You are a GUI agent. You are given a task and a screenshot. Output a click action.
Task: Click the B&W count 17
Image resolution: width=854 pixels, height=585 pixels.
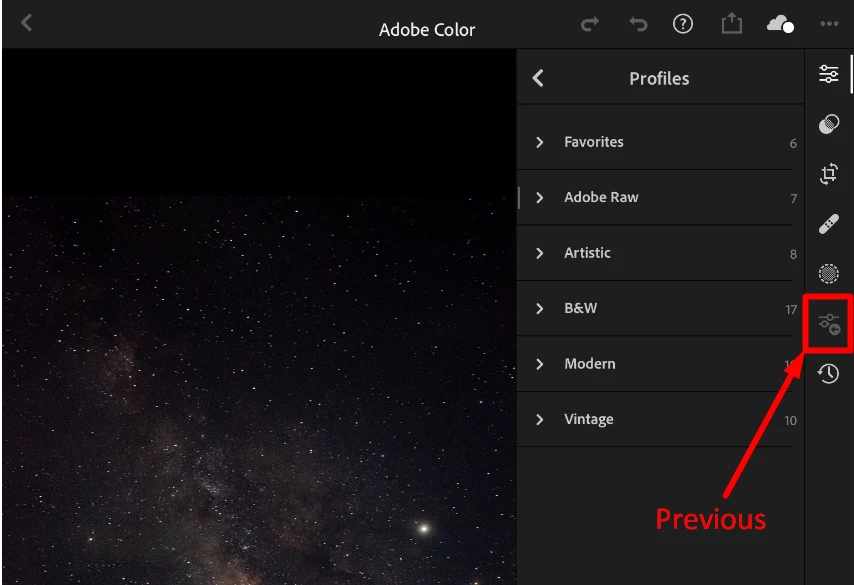pyautogui.click(x=791, y=310)
